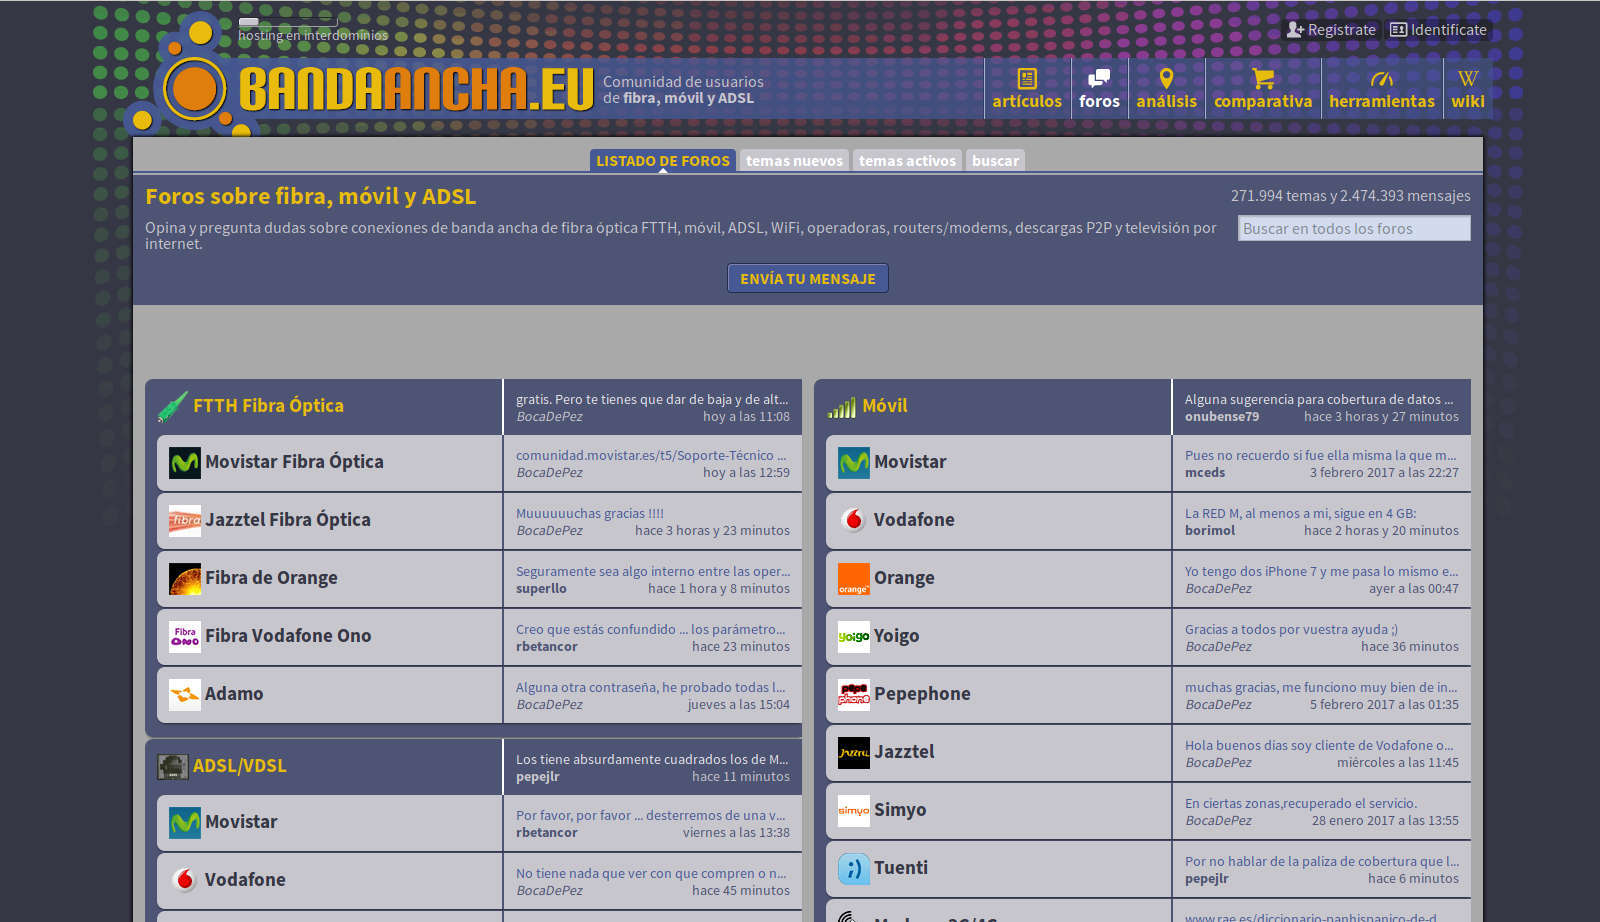Open the wiki W icon
The width and height of the screenshot is (1600, 922).
point(1468,79)
